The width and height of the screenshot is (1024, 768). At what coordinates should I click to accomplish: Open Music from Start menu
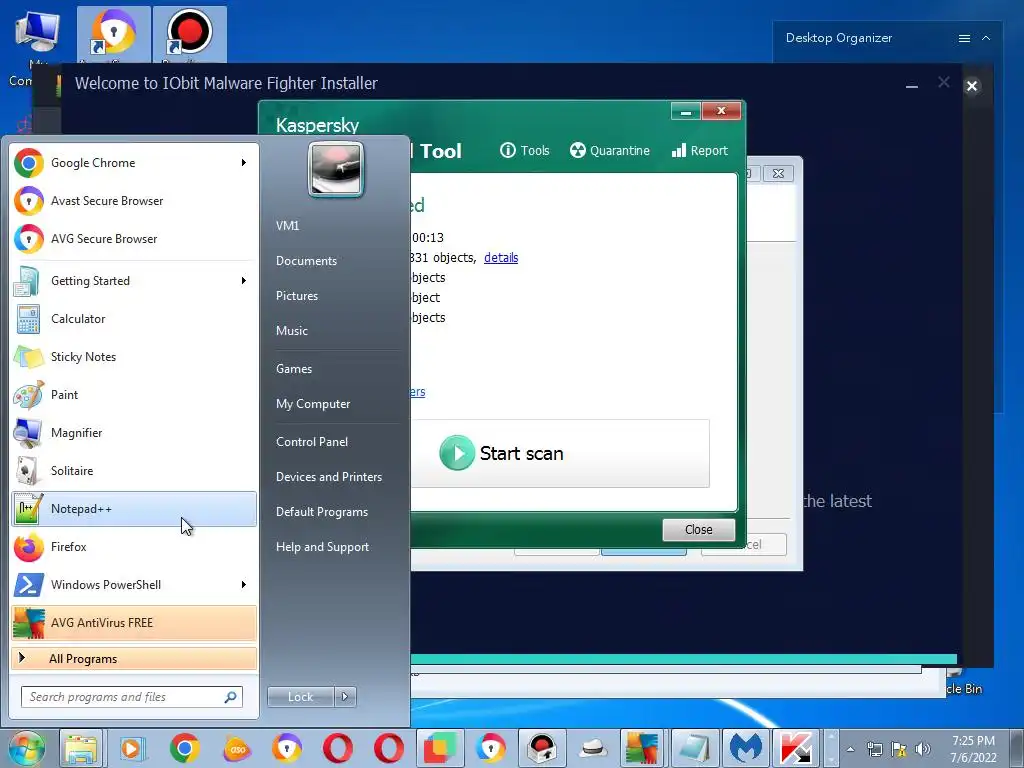click(291, 330)
